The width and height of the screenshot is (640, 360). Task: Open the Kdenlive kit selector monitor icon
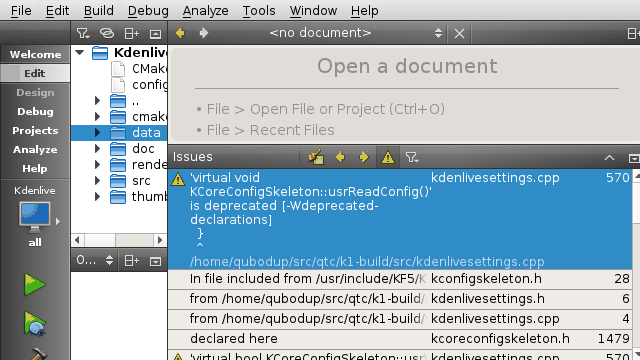tap(35, 217)
